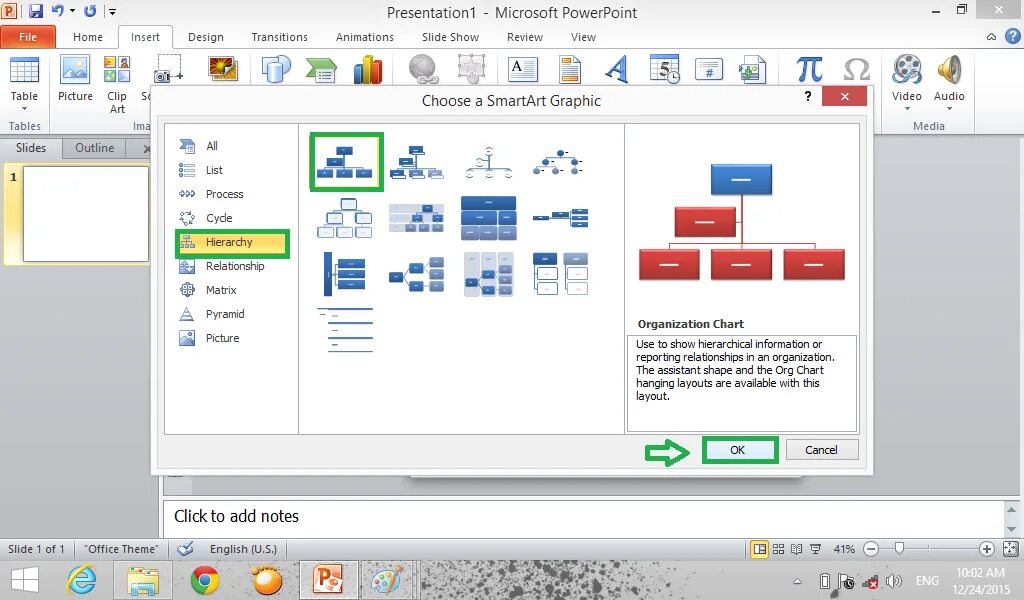Switch to Reading View
1024x600 pixels.
797,549
